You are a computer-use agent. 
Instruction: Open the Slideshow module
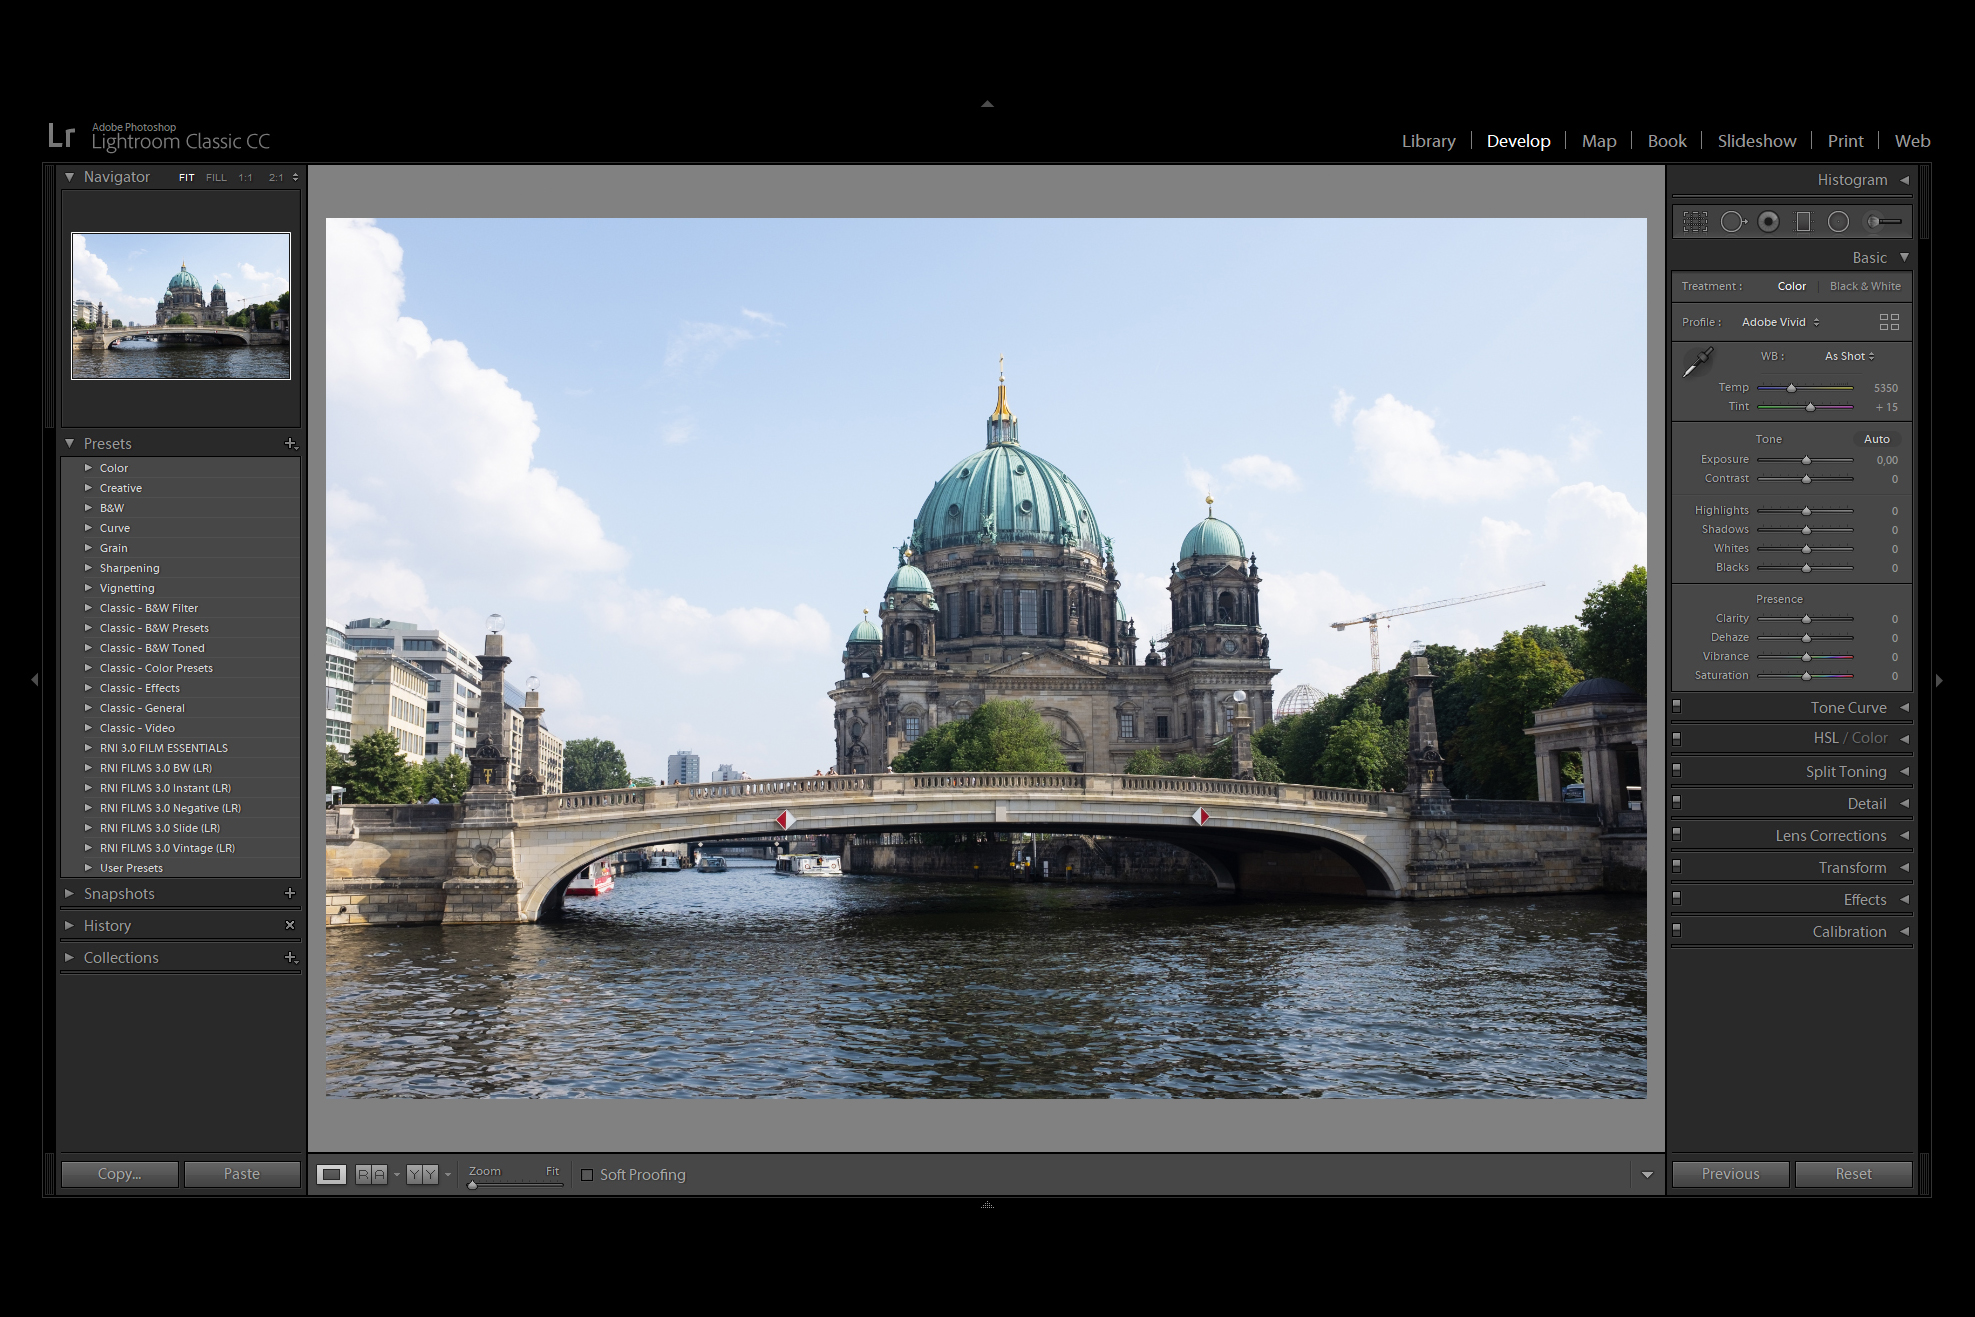coord(1757,140)
